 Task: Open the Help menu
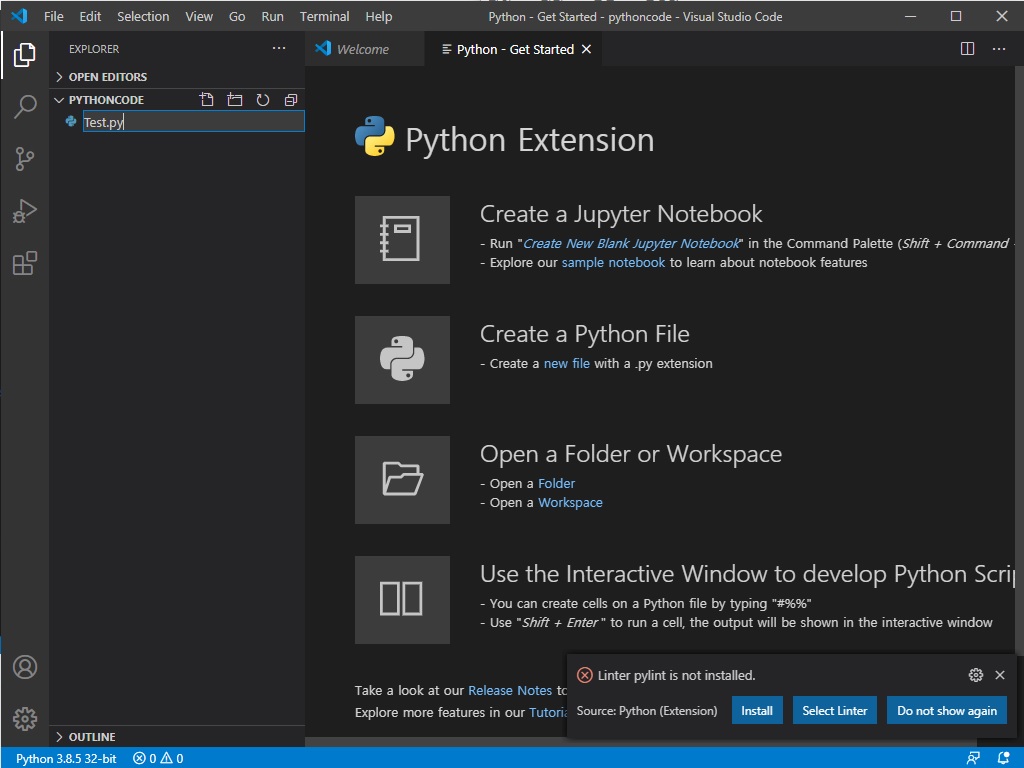pyautogui.click(x=379, y=16)
